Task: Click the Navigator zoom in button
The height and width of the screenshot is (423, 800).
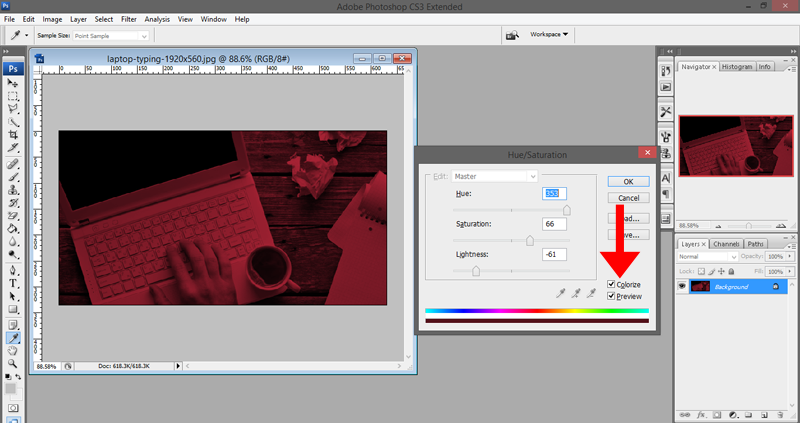Action: pos(781,226)
